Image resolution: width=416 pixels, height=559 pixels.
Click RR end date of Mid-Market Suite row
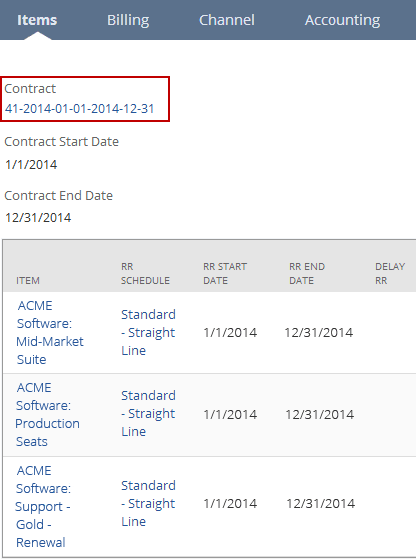(319, 333)
